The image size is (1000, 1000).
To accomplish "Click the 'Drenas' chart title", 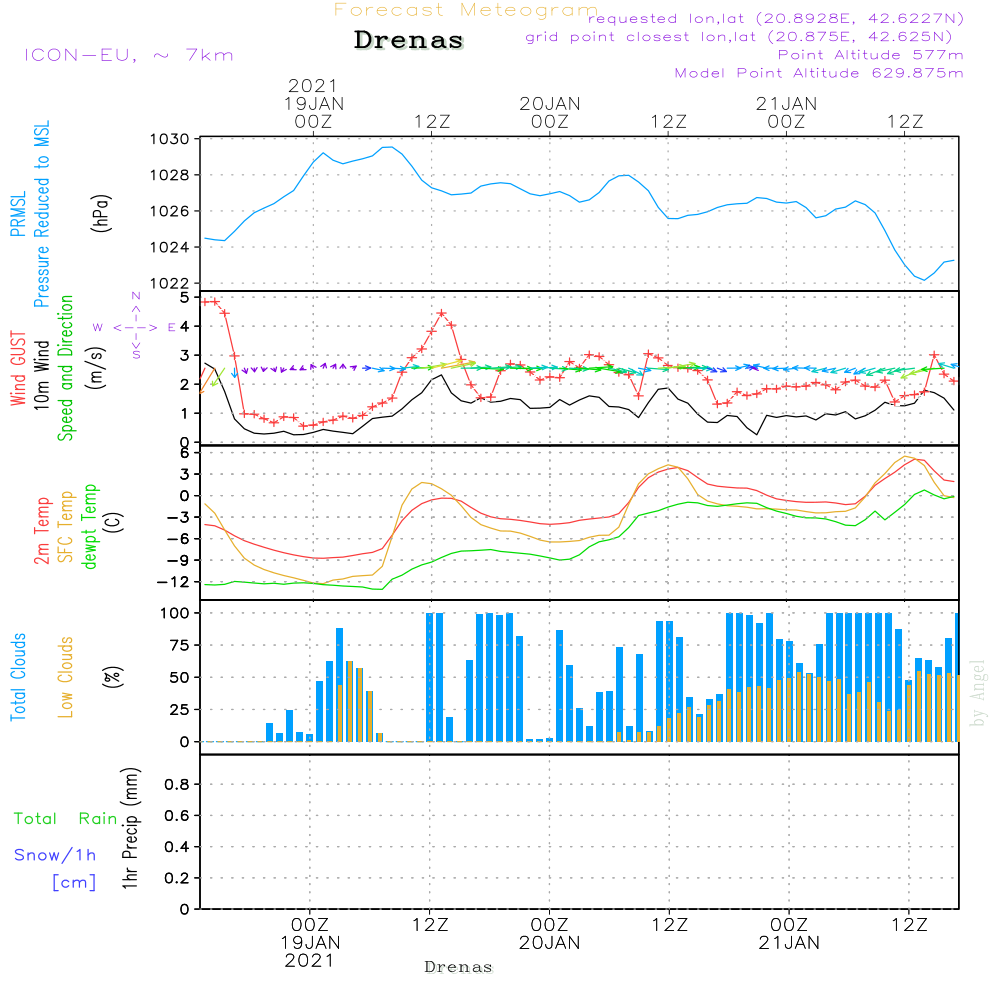I will (x=409, y=40).
